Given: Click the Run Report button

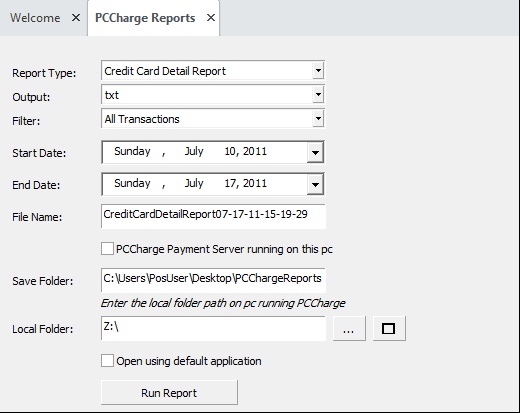Looking at the screenshot, I should pos(169,393).
